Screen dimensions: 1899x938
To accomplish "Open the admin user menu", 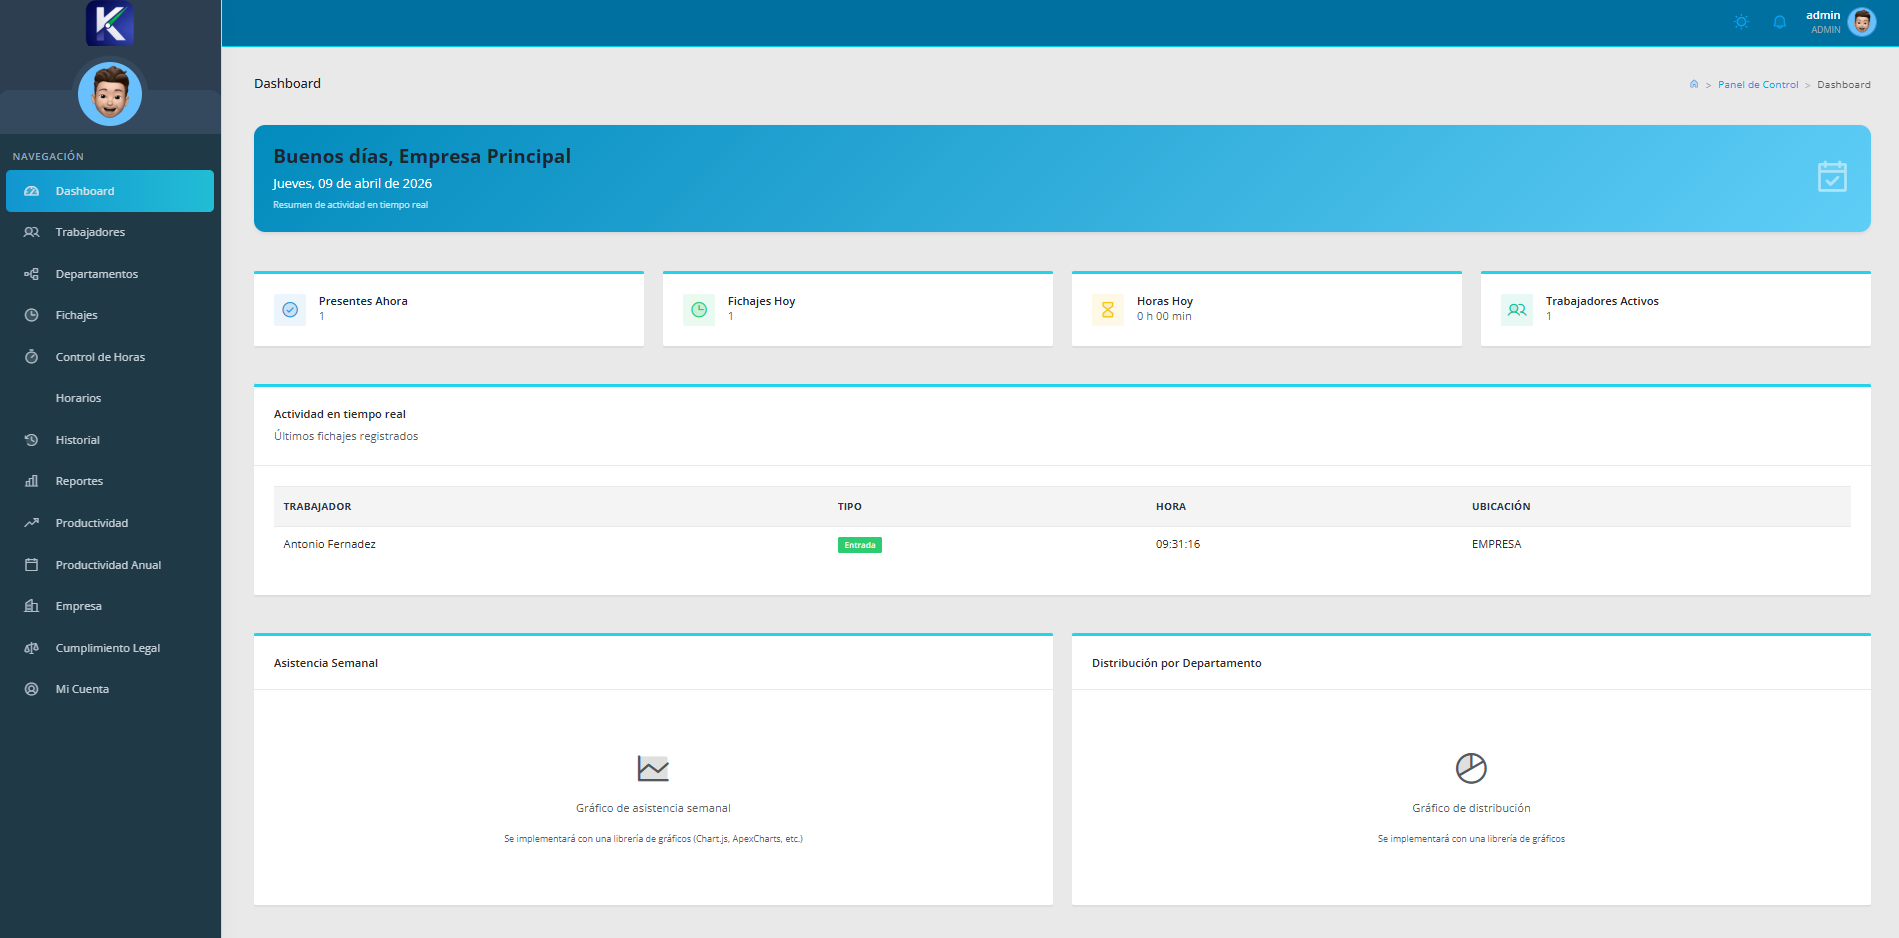I will [1839, 22].
